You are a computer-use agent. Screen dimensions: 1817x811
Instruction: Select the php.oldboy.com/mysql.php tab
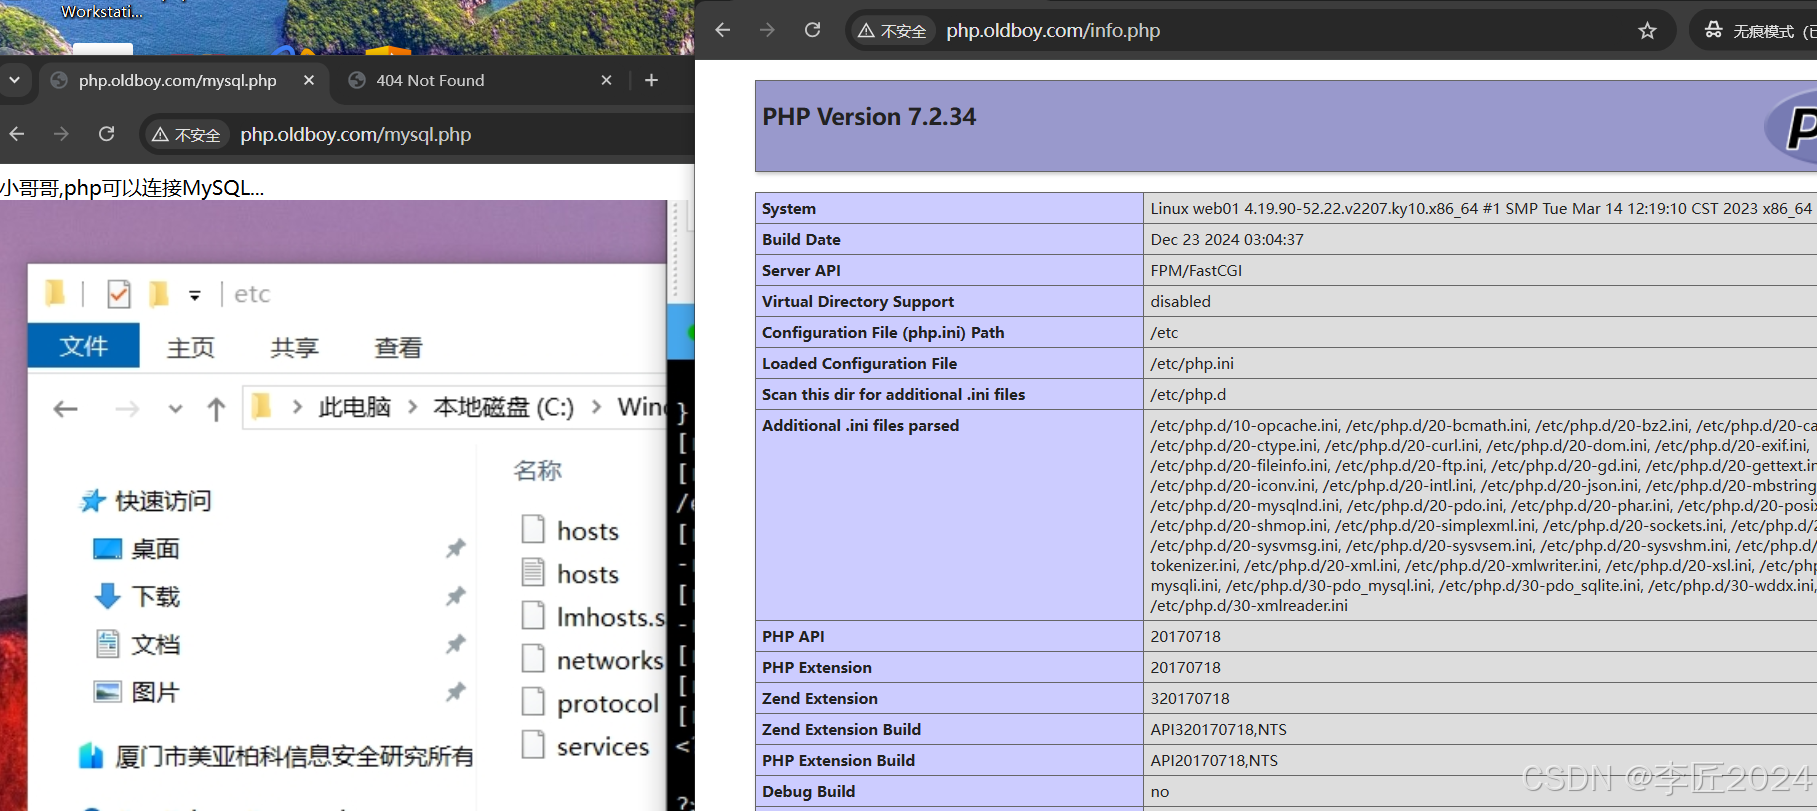[177, 80]
